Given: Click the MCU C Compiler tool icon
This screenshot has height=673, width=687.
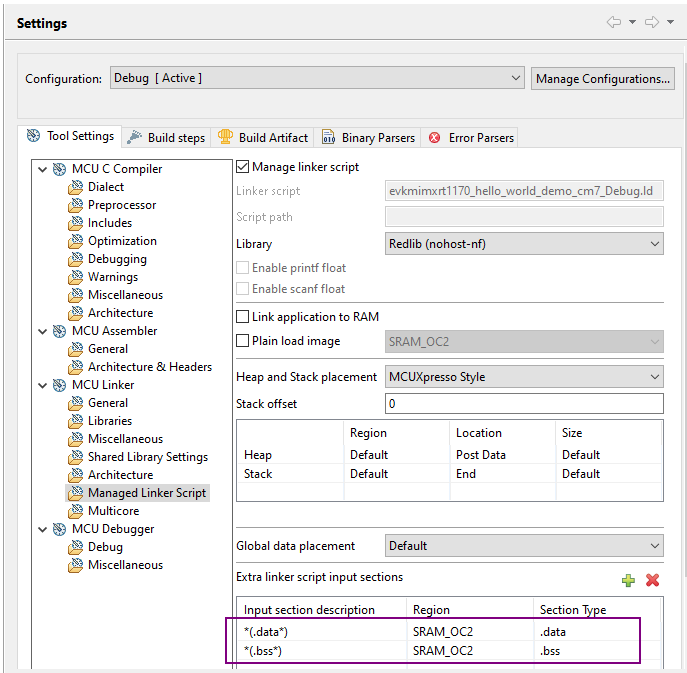Looking at the screenshot, I should pyautogui.click(x=60, y=169).
